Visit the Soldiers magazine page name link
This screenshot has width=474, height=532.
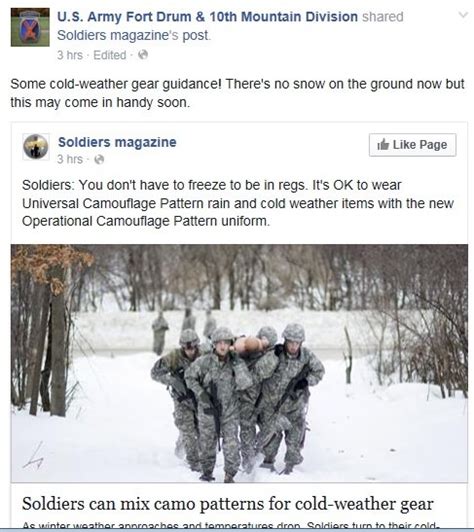pyautogui.click(x=117, y=142)
